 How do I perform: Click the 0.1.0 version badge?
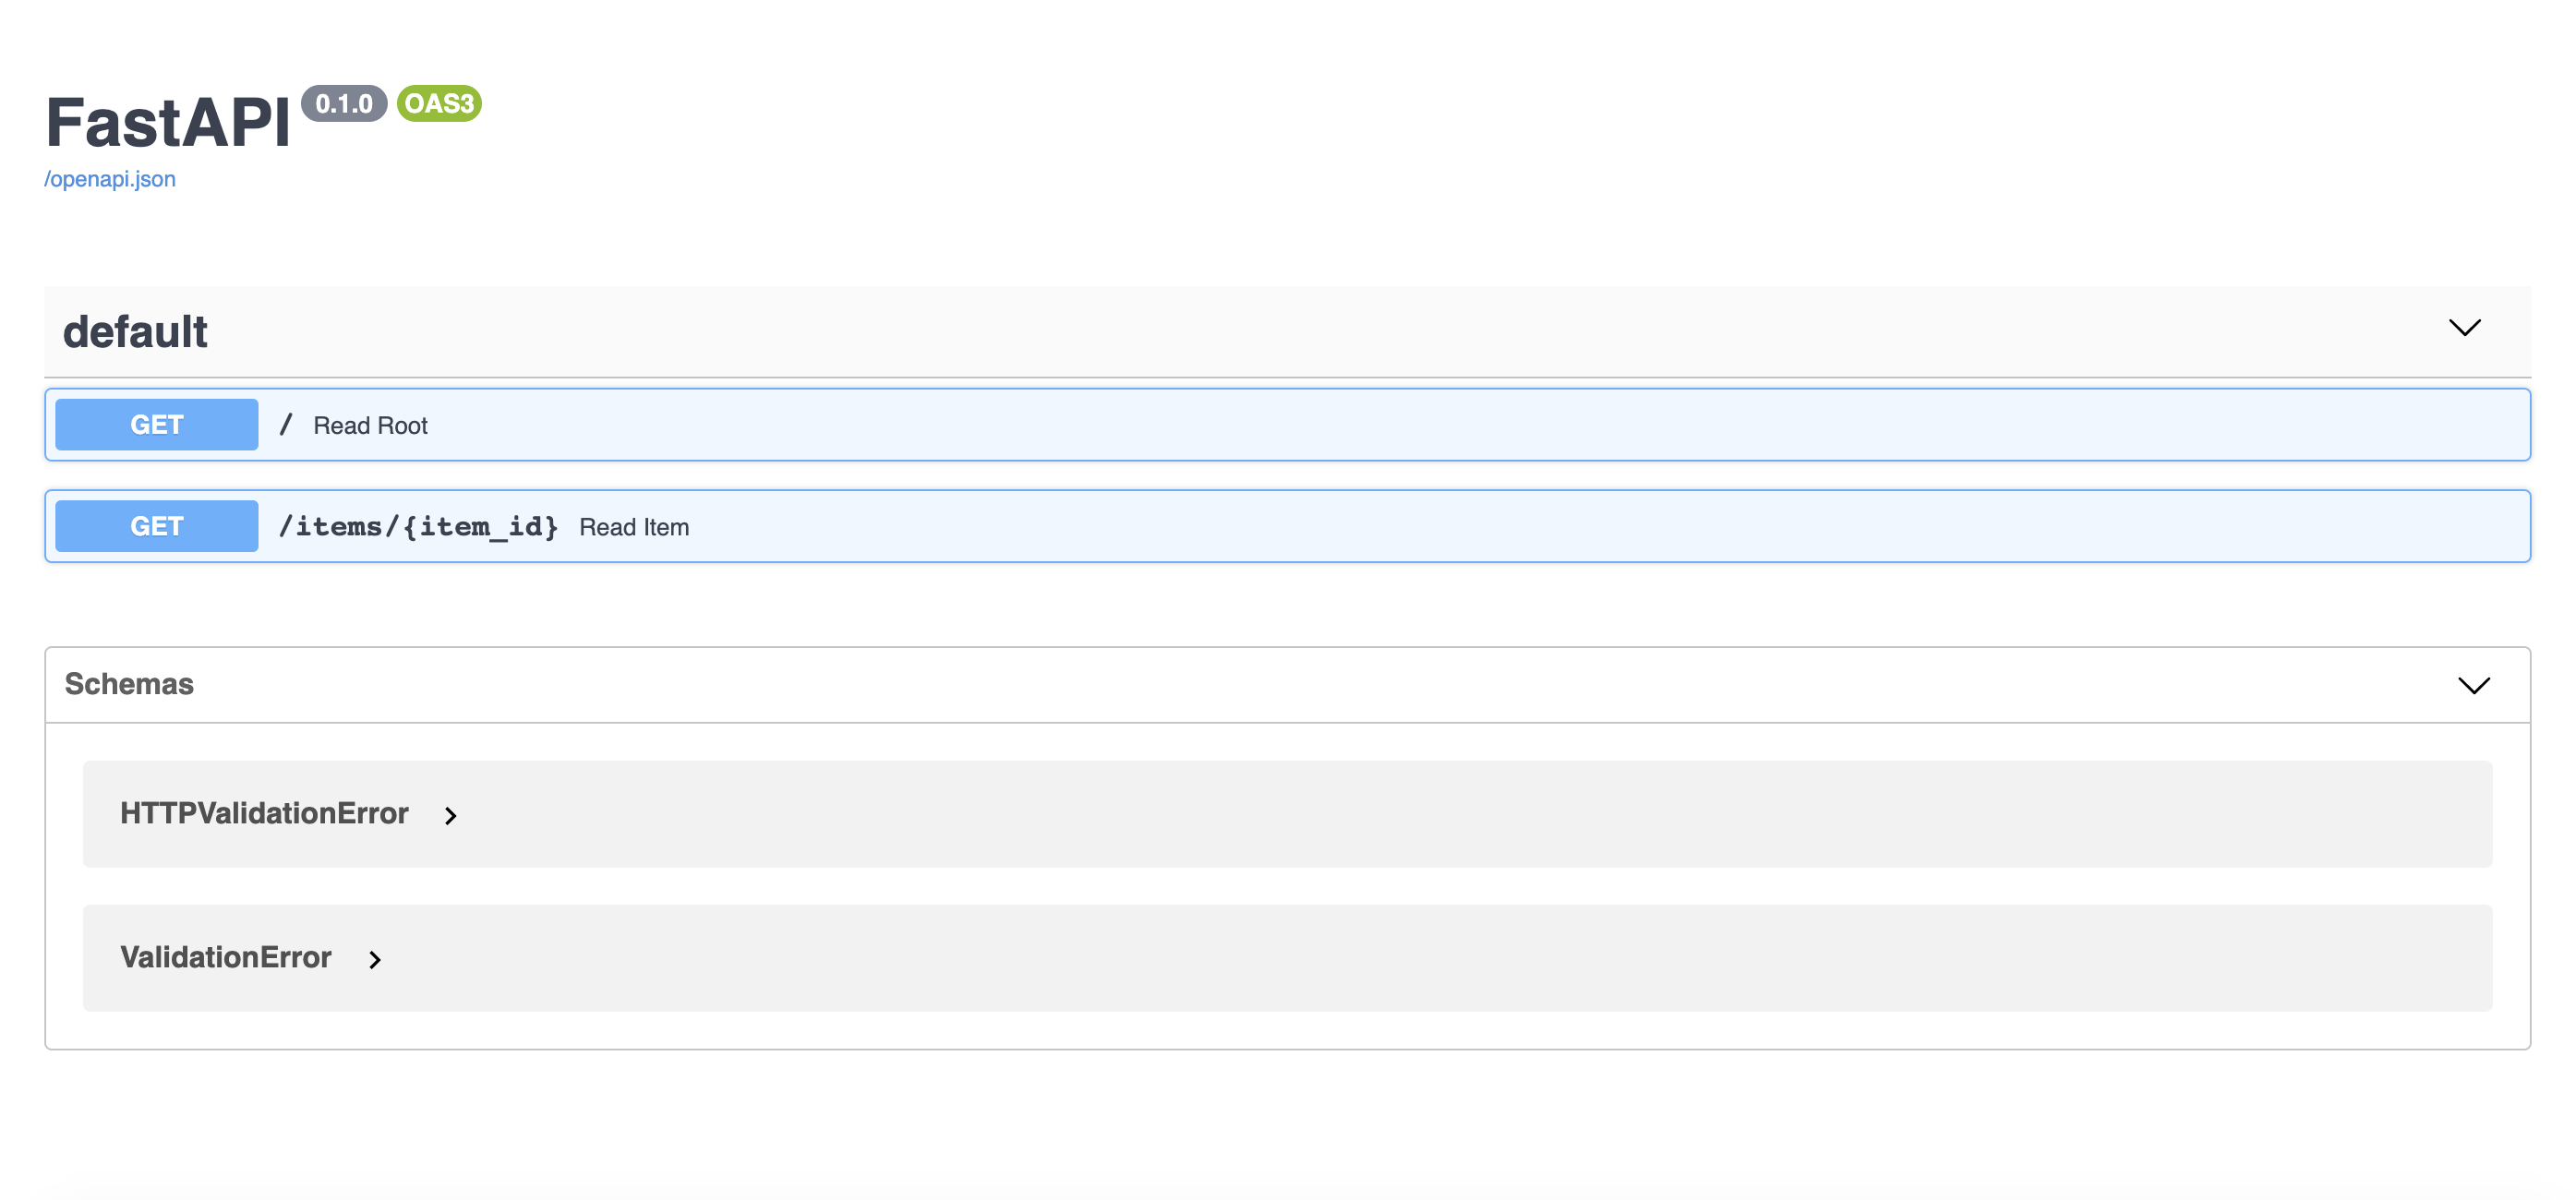343,104
